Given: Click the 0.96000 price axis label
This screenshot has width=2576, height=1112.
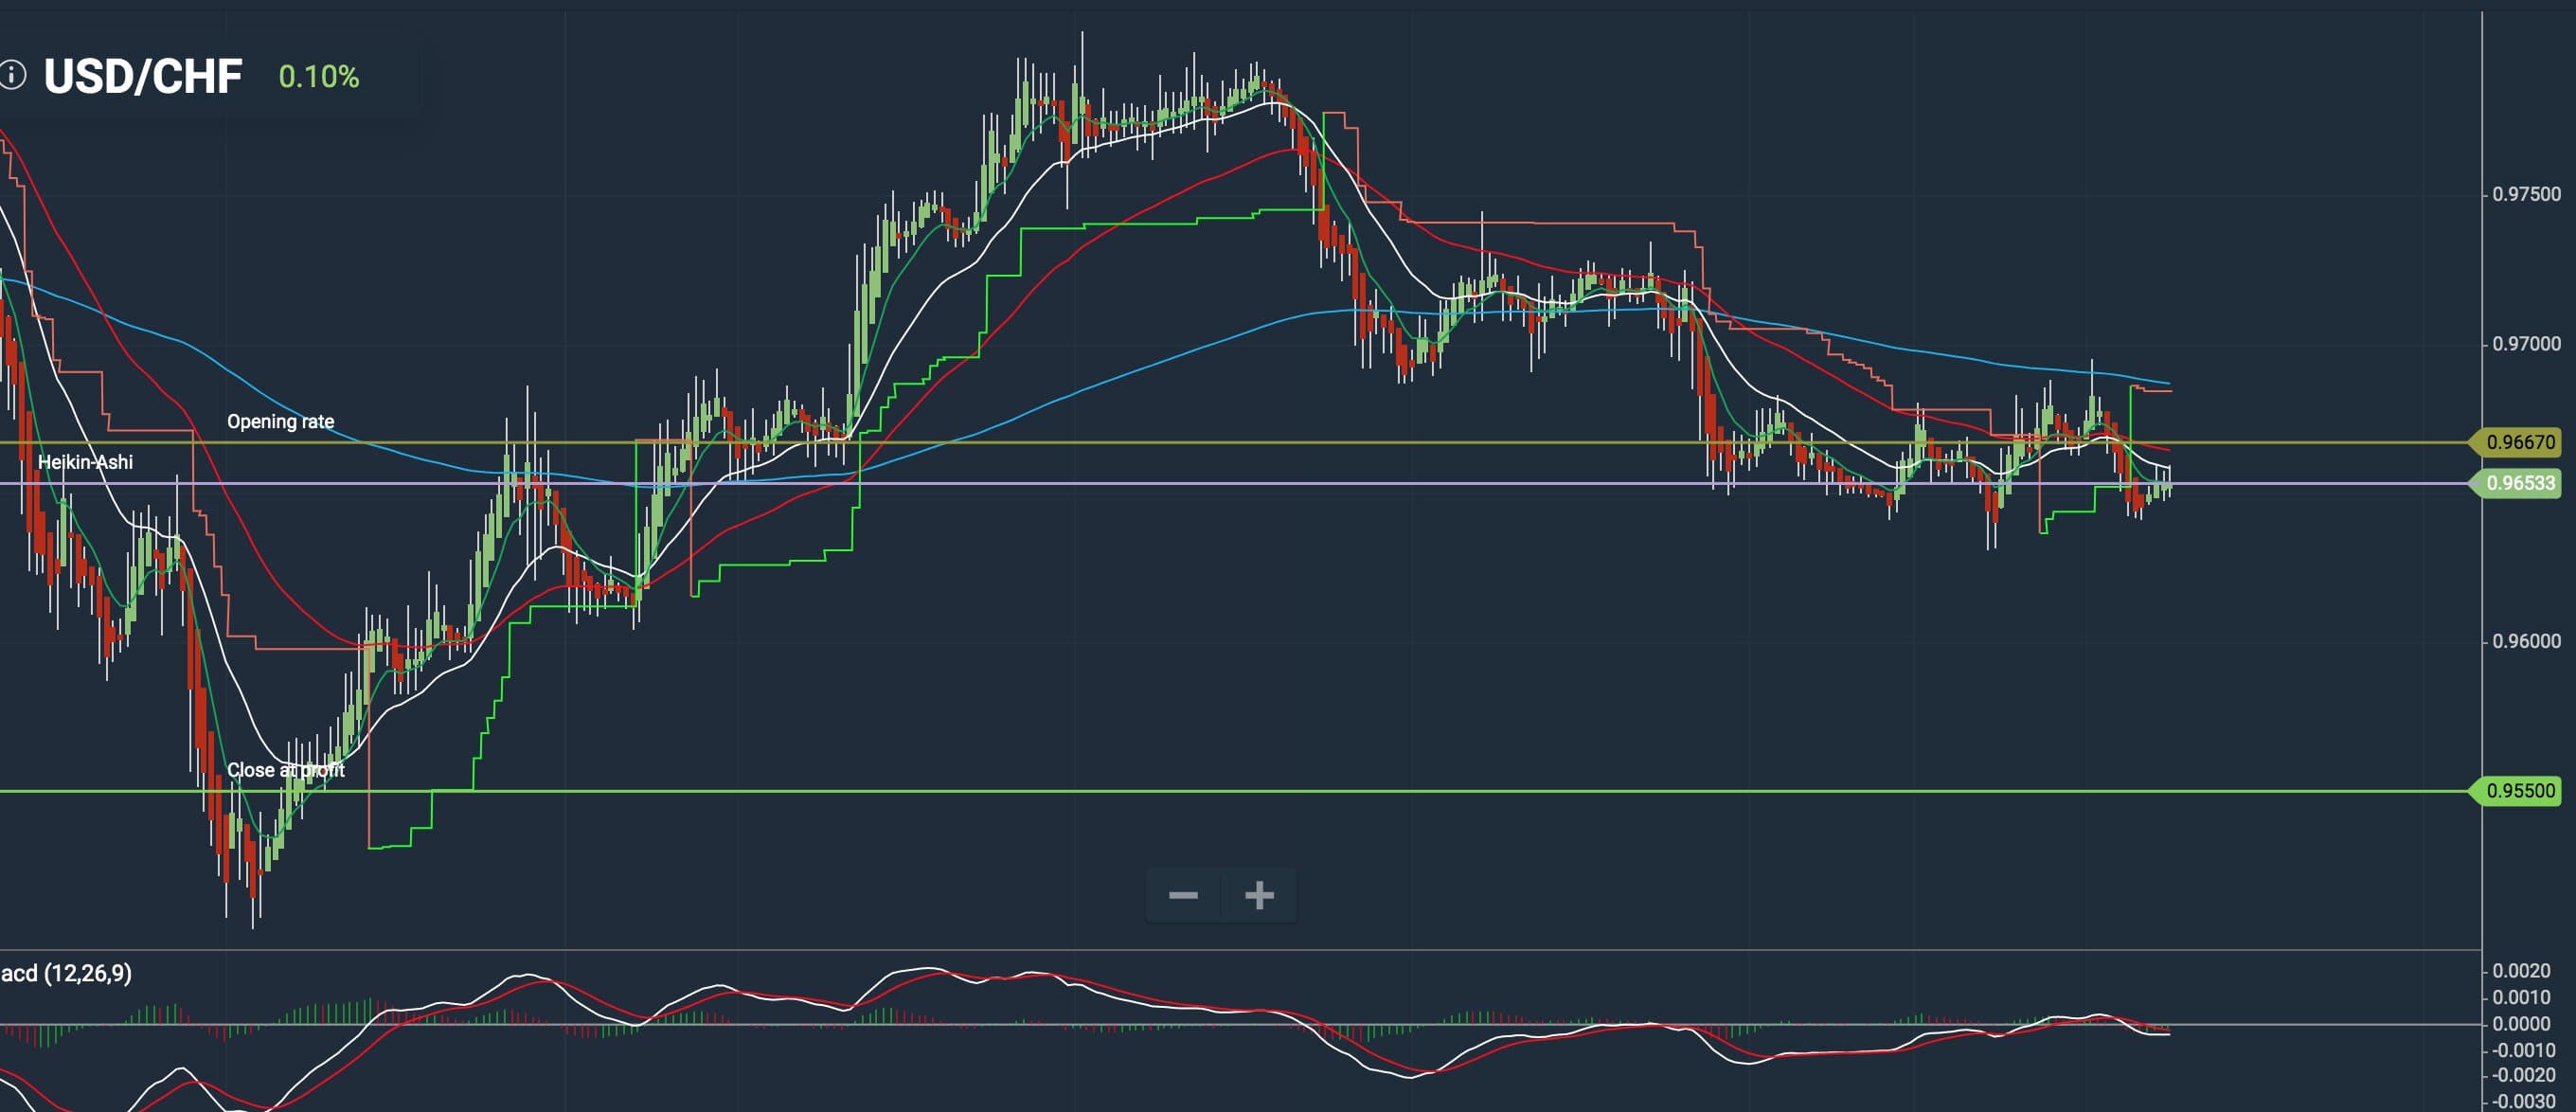Looking at the screenshot, I should point(2526,641).
